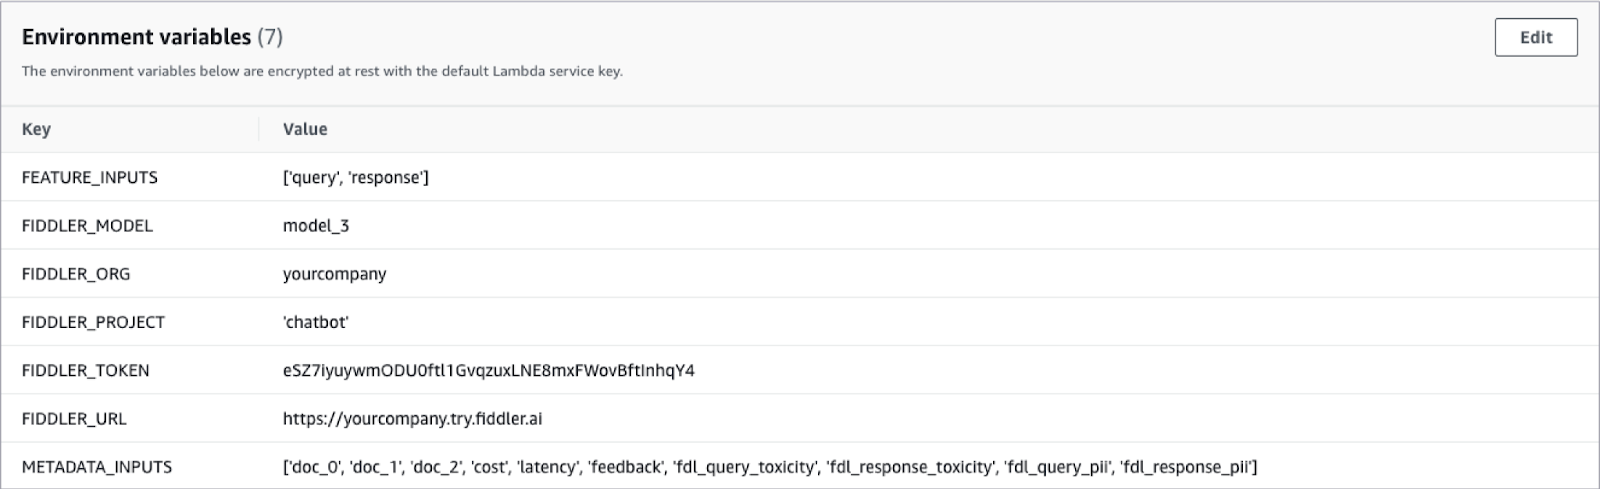Select the FIDDLER_ORG key
Viewport: 1600px width, 489px height.
pos(76,274)
